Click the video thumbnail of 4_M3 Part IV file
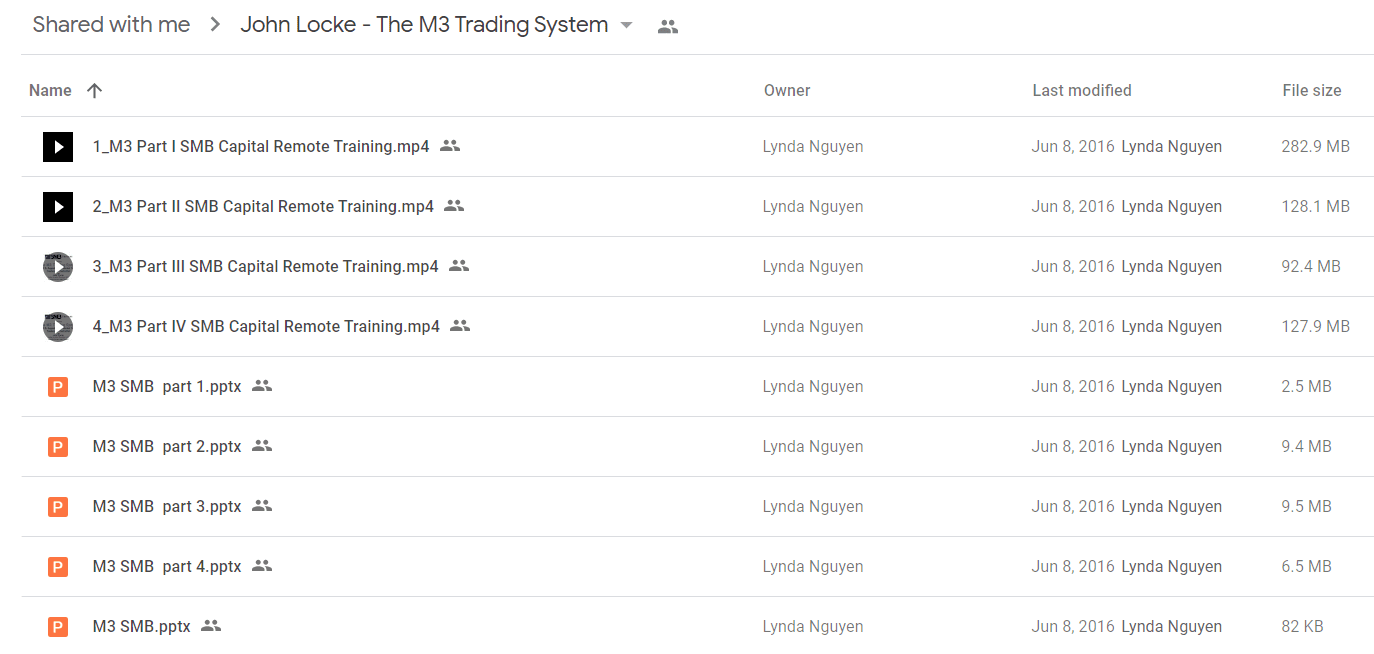Image resolution: width=1374 pixels, height=654 pixels. tap(58, 327)
